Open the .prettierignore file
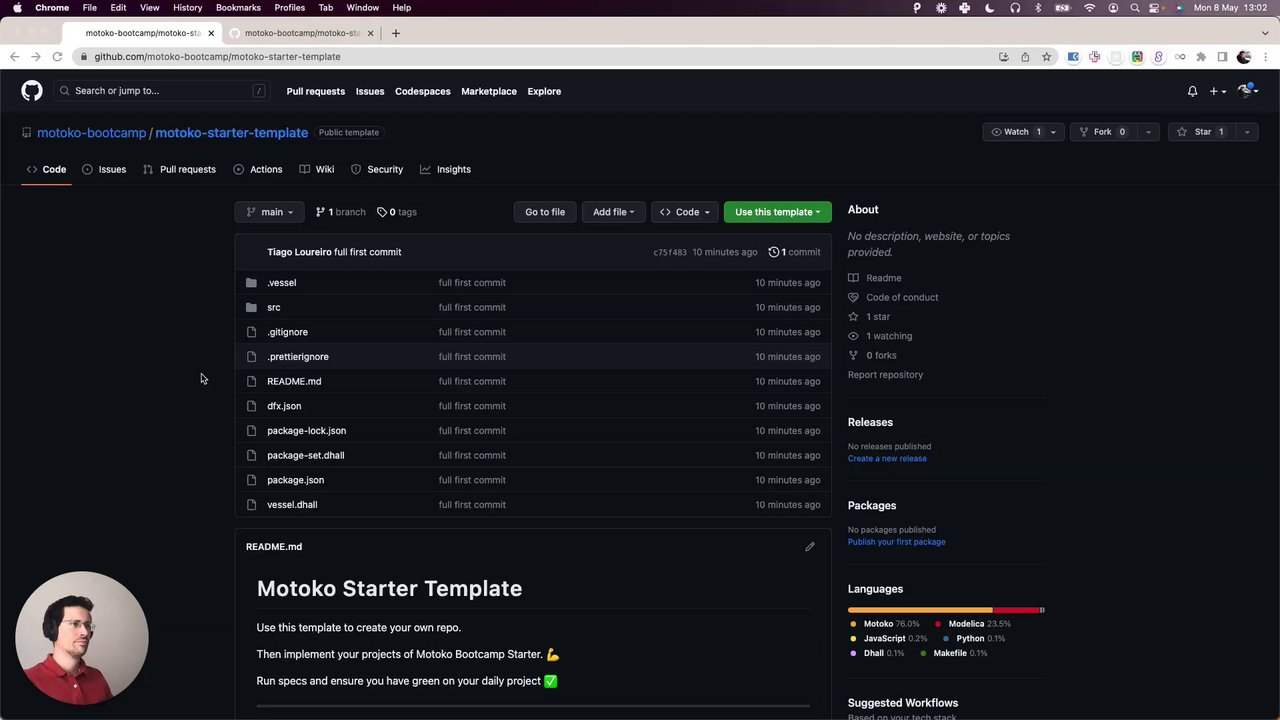The image size is (1280, 720). tap(298, 357)
